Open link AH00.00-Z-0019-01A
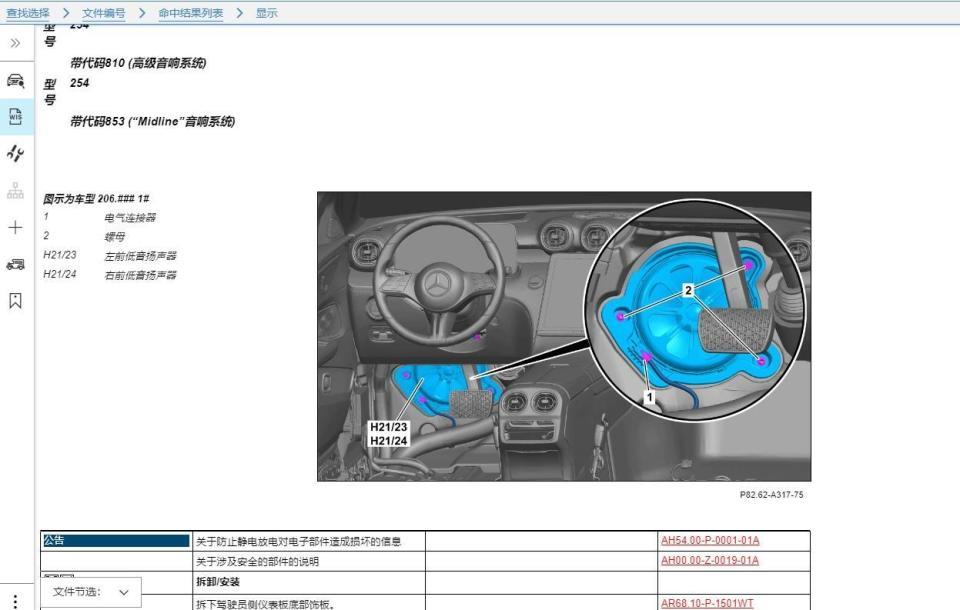This screenshot has width=960, height=610. [710, 561]
